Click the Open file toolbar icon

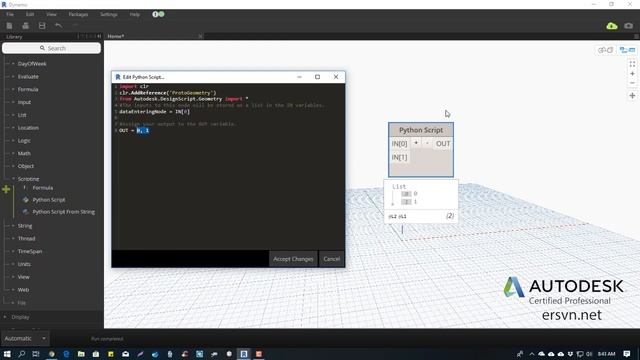[25, 26]
